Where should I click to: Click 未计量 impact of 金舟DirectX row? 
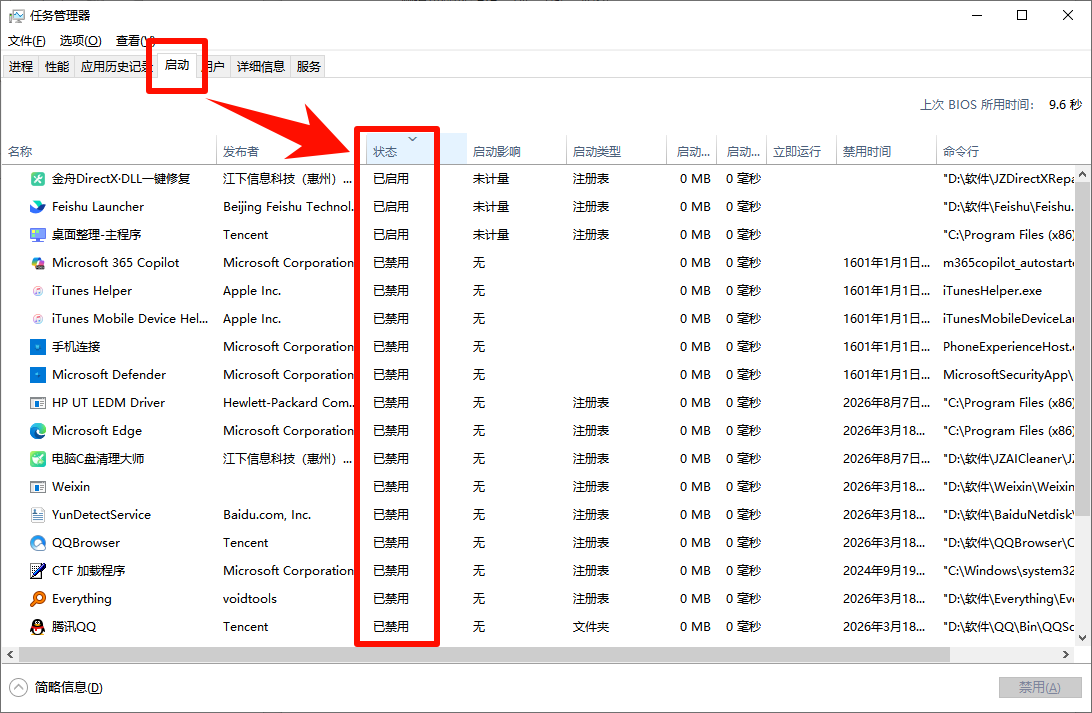[491, 179]
